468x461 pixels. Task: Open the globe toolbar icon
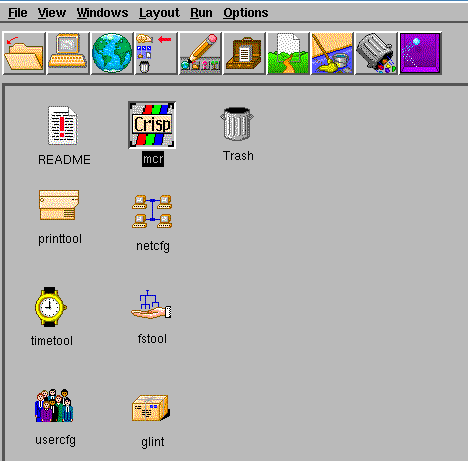point(112,53)
